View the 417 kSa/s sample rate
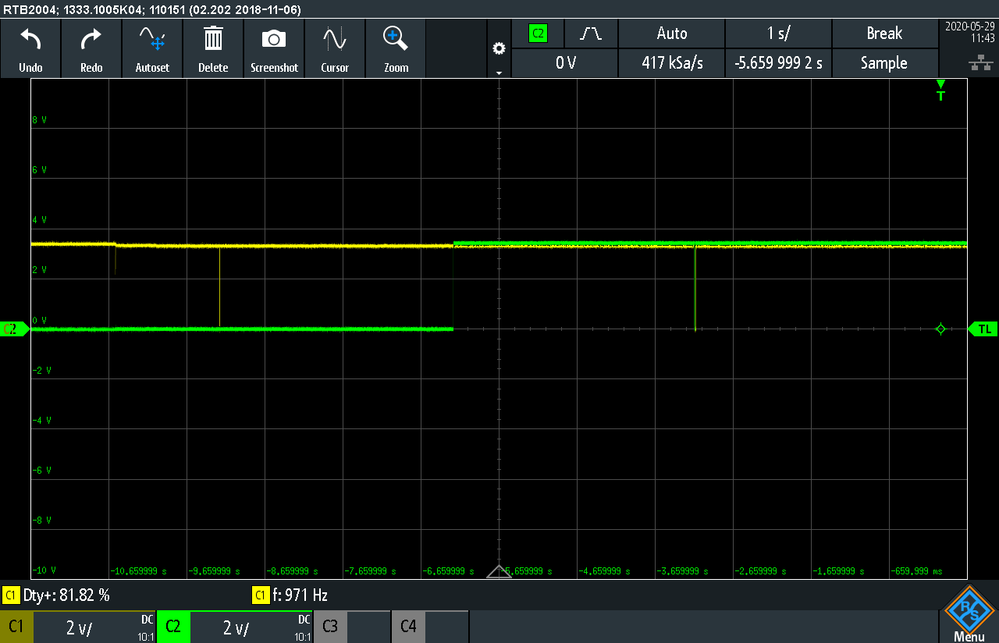 (x=672, y=63)
